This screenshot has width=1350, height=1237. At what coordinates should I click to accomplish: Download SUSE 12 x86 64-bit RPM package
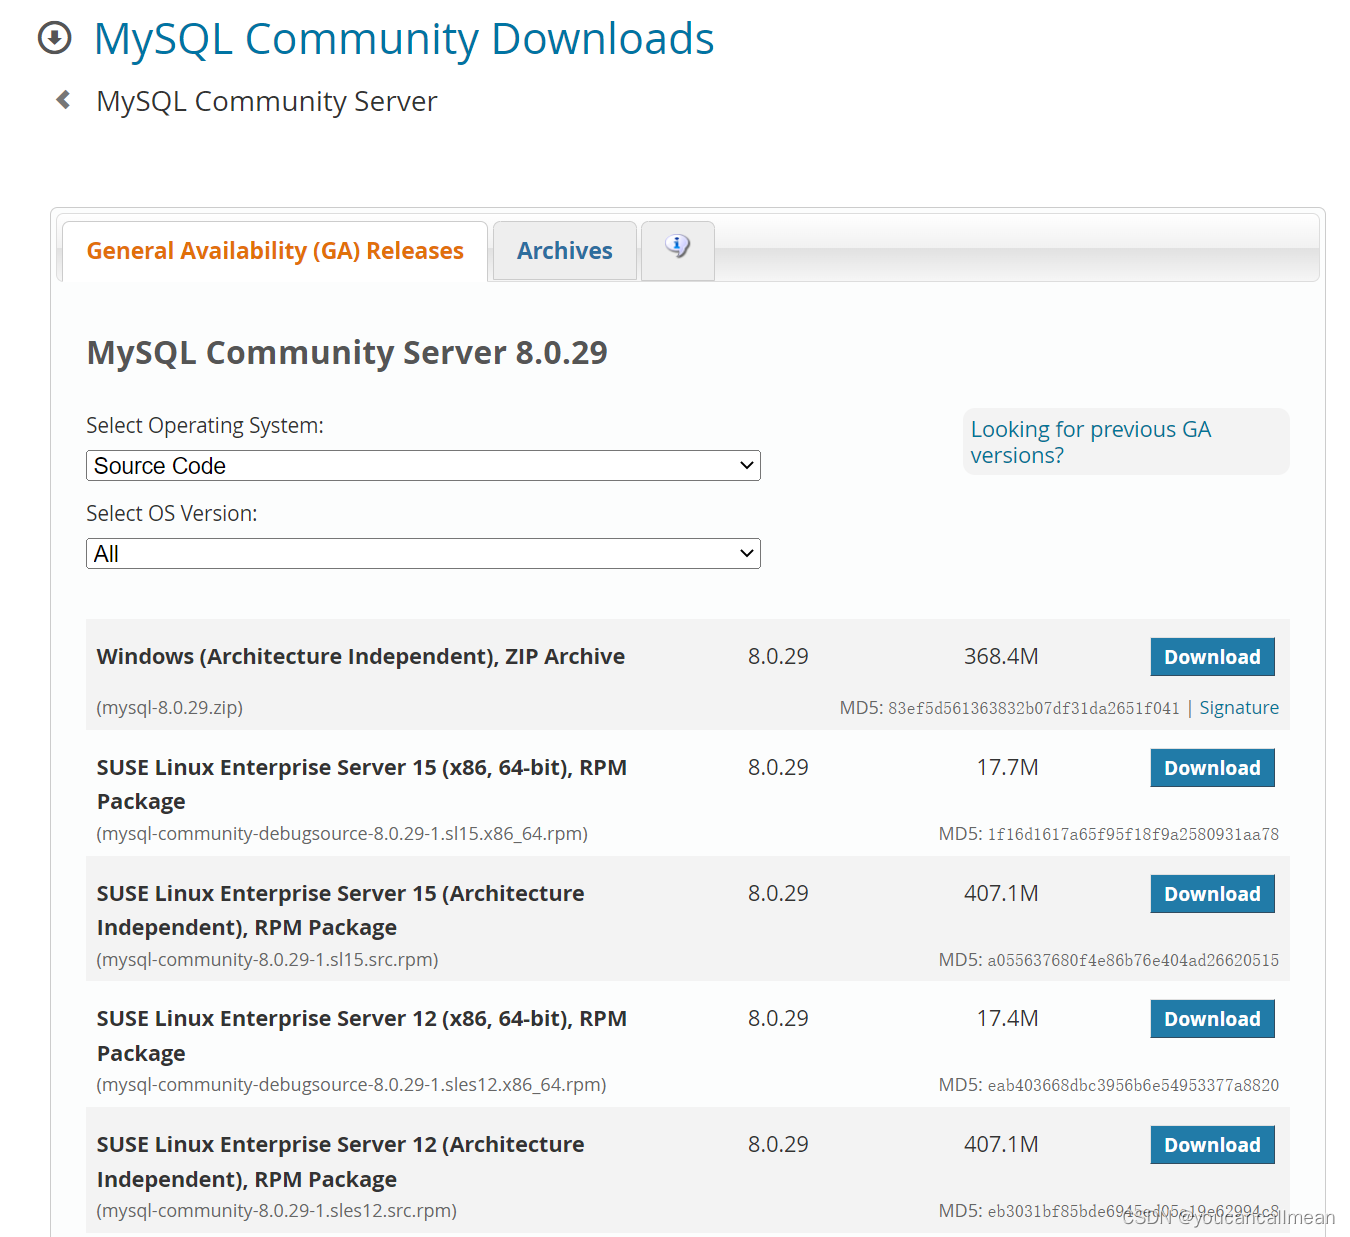[x=1212, y=1019]
